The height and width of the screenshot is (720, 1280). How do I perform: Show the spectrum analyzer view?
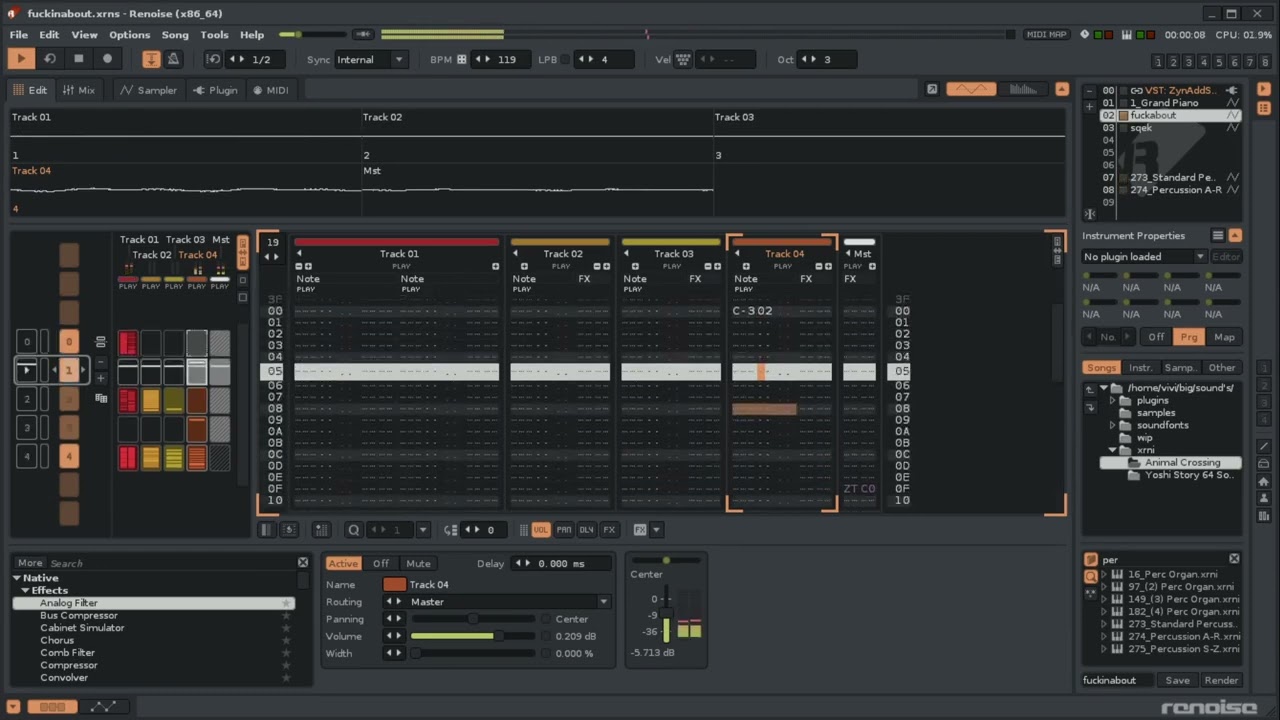coord(1023,89)
